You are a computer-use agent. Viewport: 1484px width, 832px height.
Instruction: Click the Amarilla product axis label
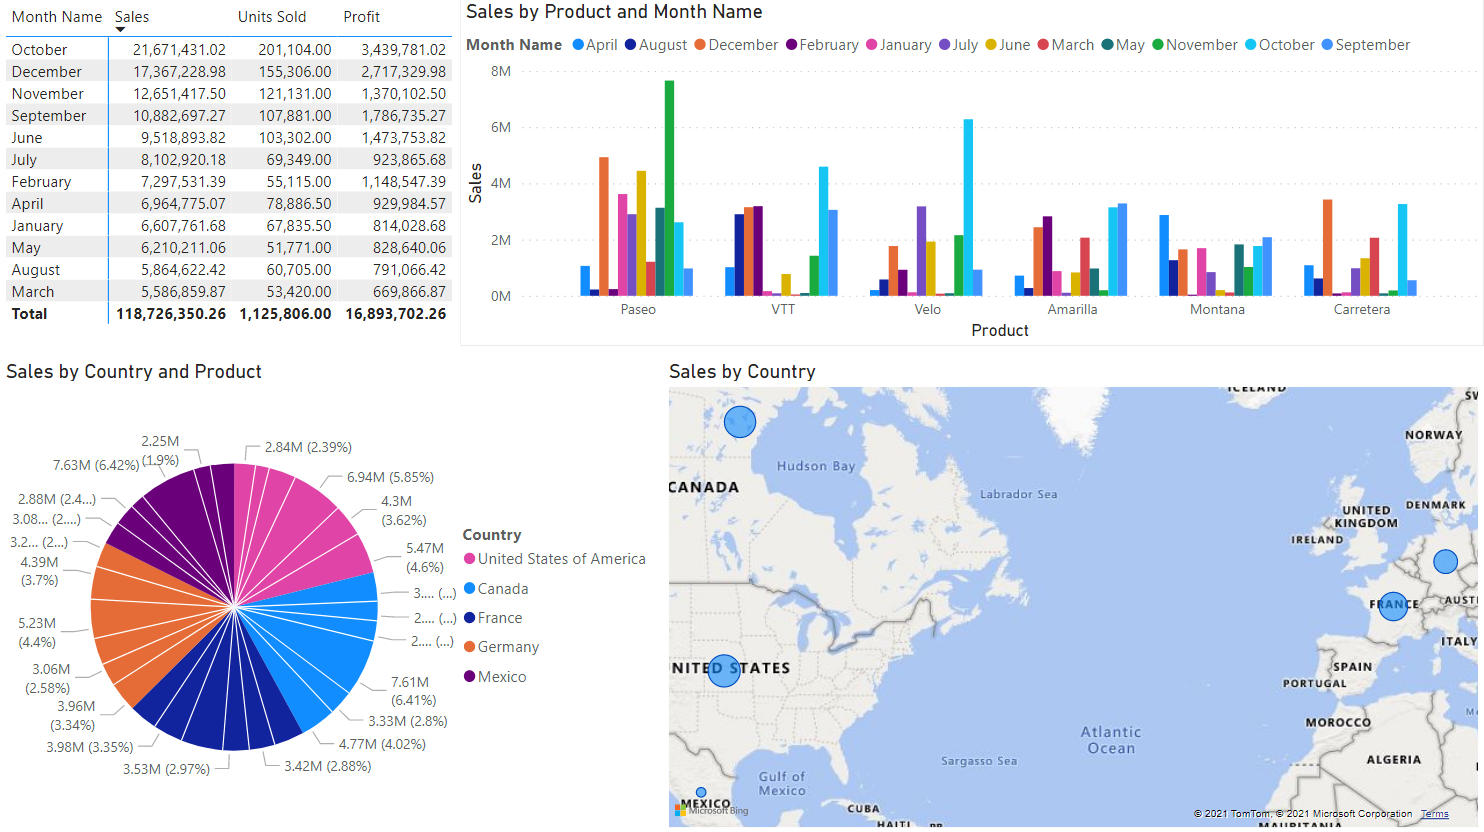coord(1072,309)
